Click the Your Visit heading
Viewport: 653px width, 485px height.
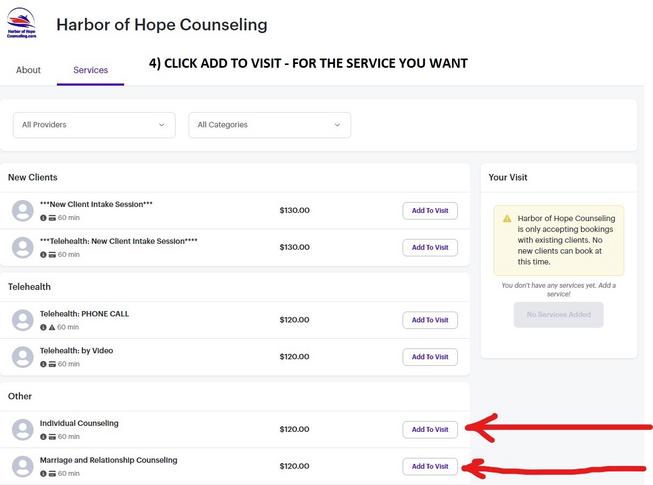click(508, 177)
